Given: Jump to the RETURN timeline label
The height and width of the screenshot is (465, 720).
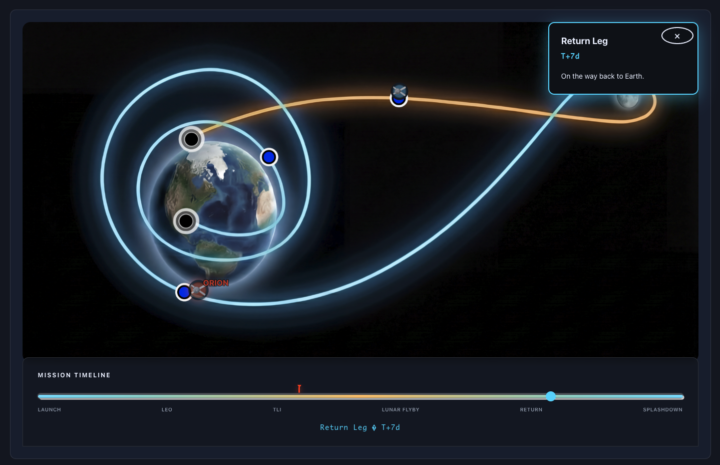Looking at the screenshot, I should [531, 409].
